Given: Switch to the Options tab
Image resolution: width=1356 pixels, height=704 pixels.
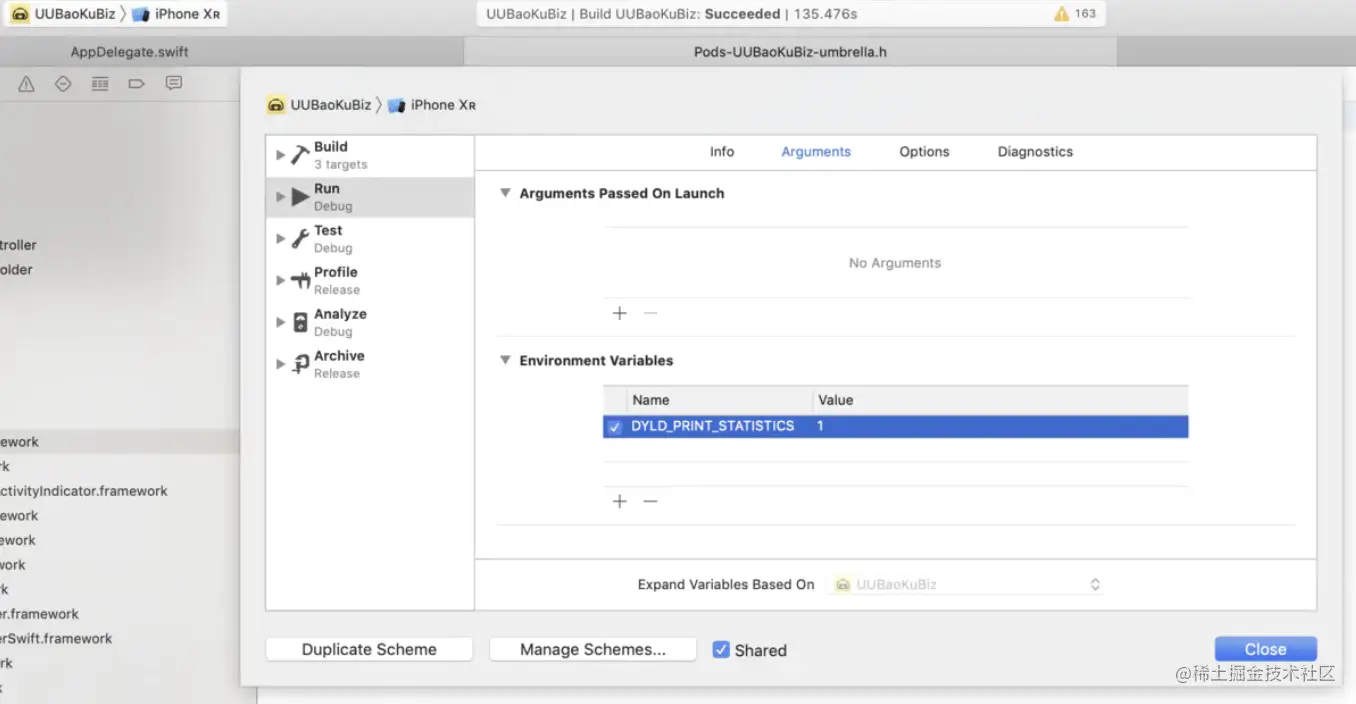Looking at the screenshot, I should pyautogui.click(x=924, y=152).
